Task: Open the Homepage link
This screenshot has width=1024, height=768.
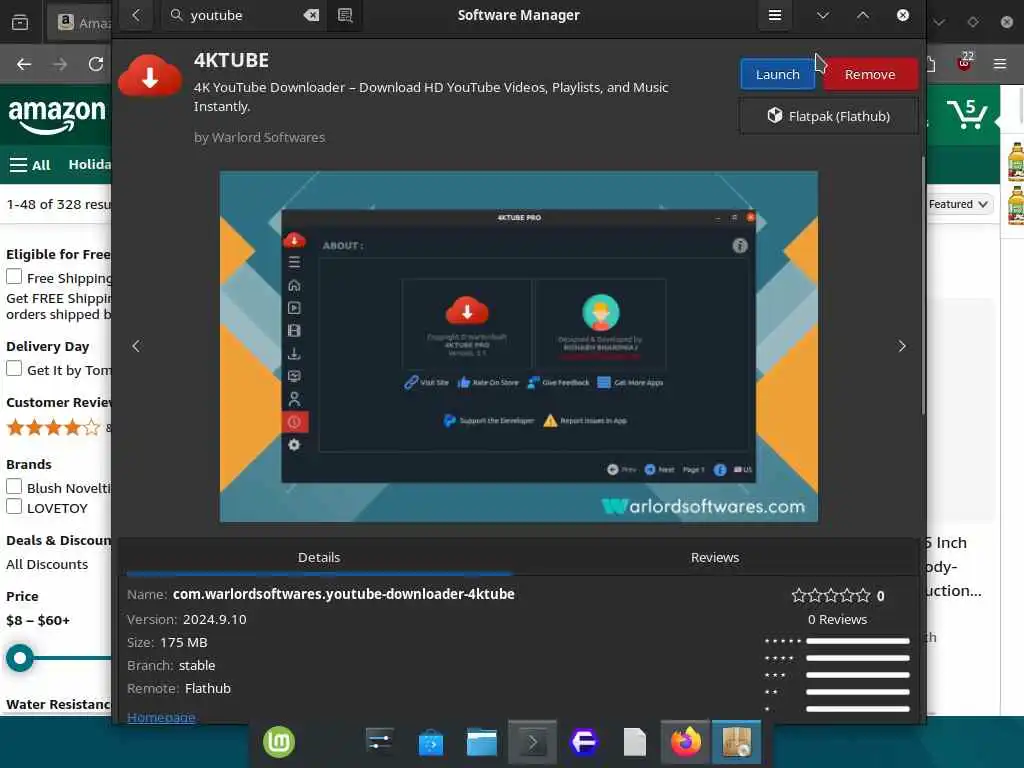Action: click(x=161, y=717)
